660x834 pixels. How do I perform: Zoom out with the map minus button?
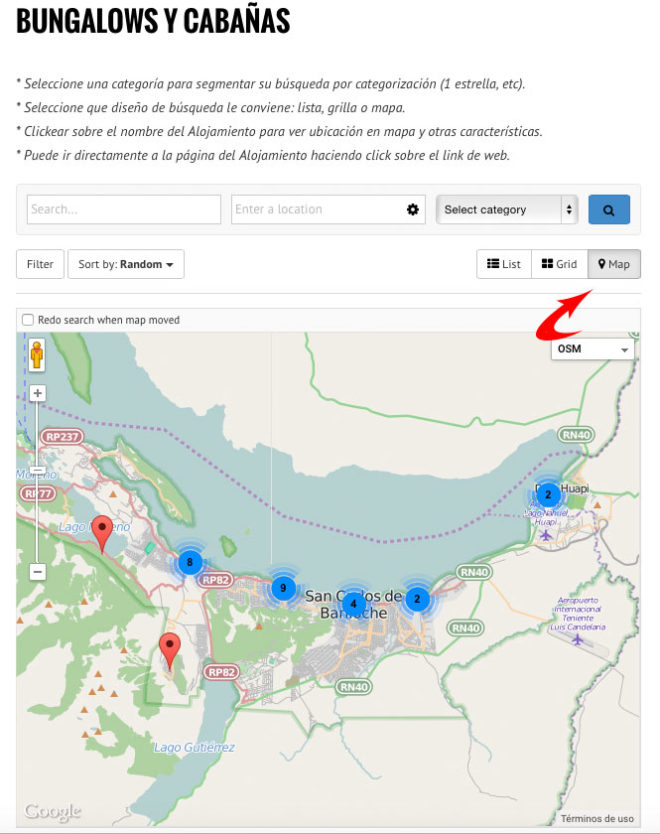(x=38, y=572)
